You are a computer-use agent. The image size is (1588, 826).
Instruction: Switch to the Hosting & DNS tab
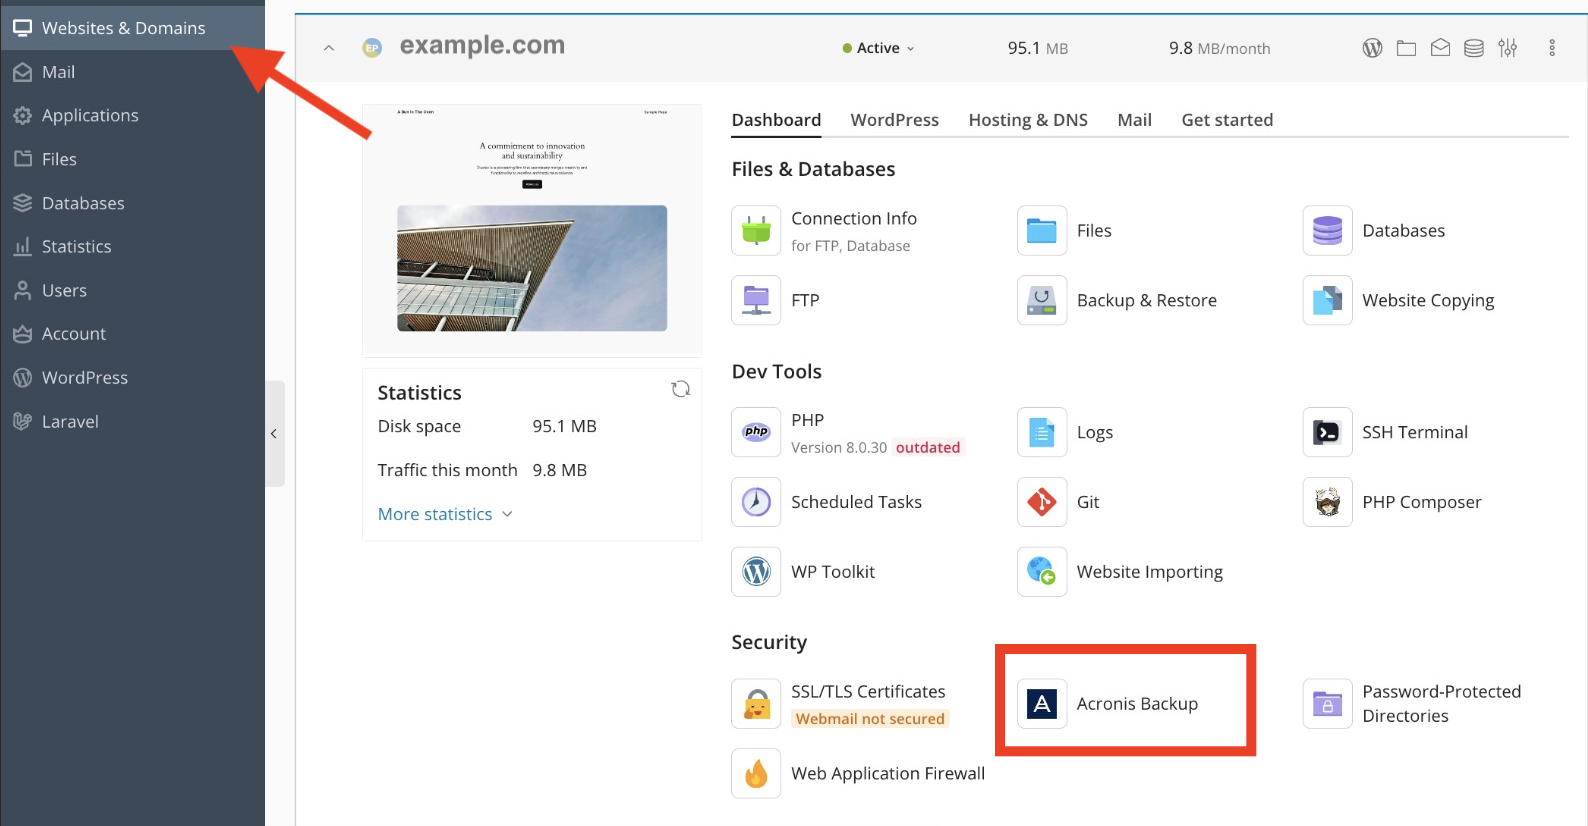click(x=1028, y=120)
